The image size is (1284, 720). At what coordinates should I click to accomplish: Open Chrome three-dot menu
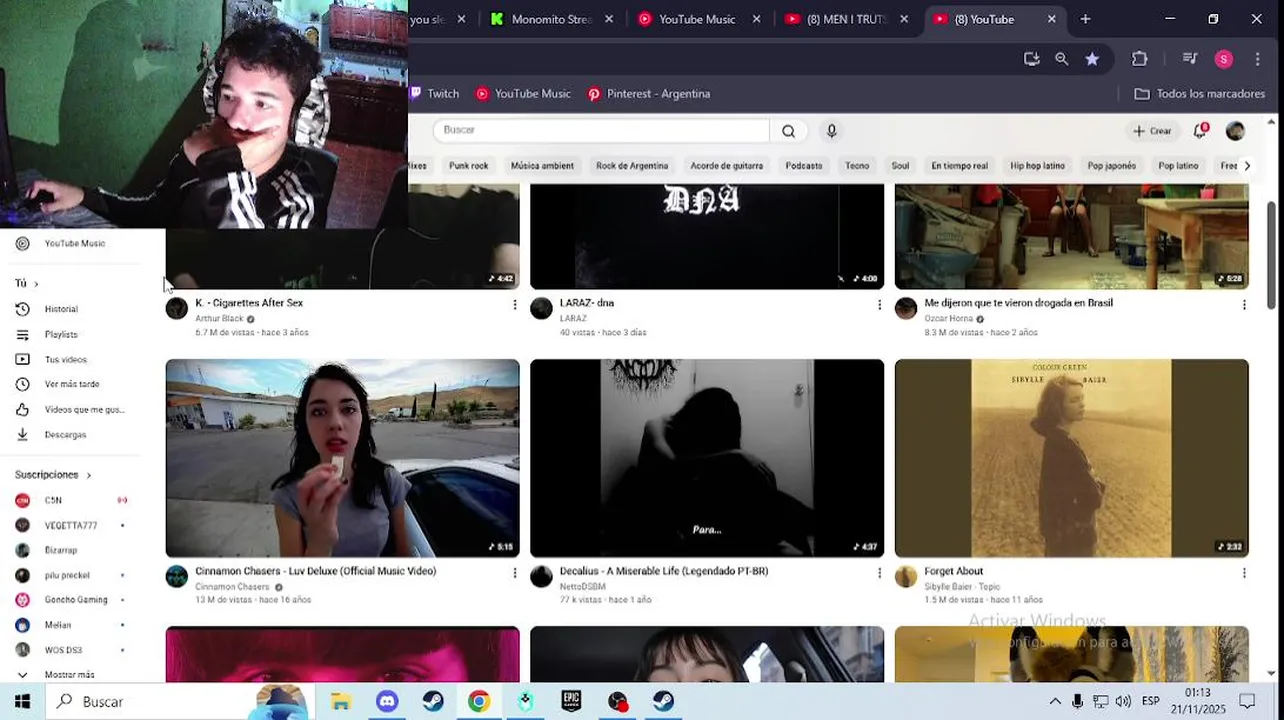pyautogui.click(x=1257, y=59)
